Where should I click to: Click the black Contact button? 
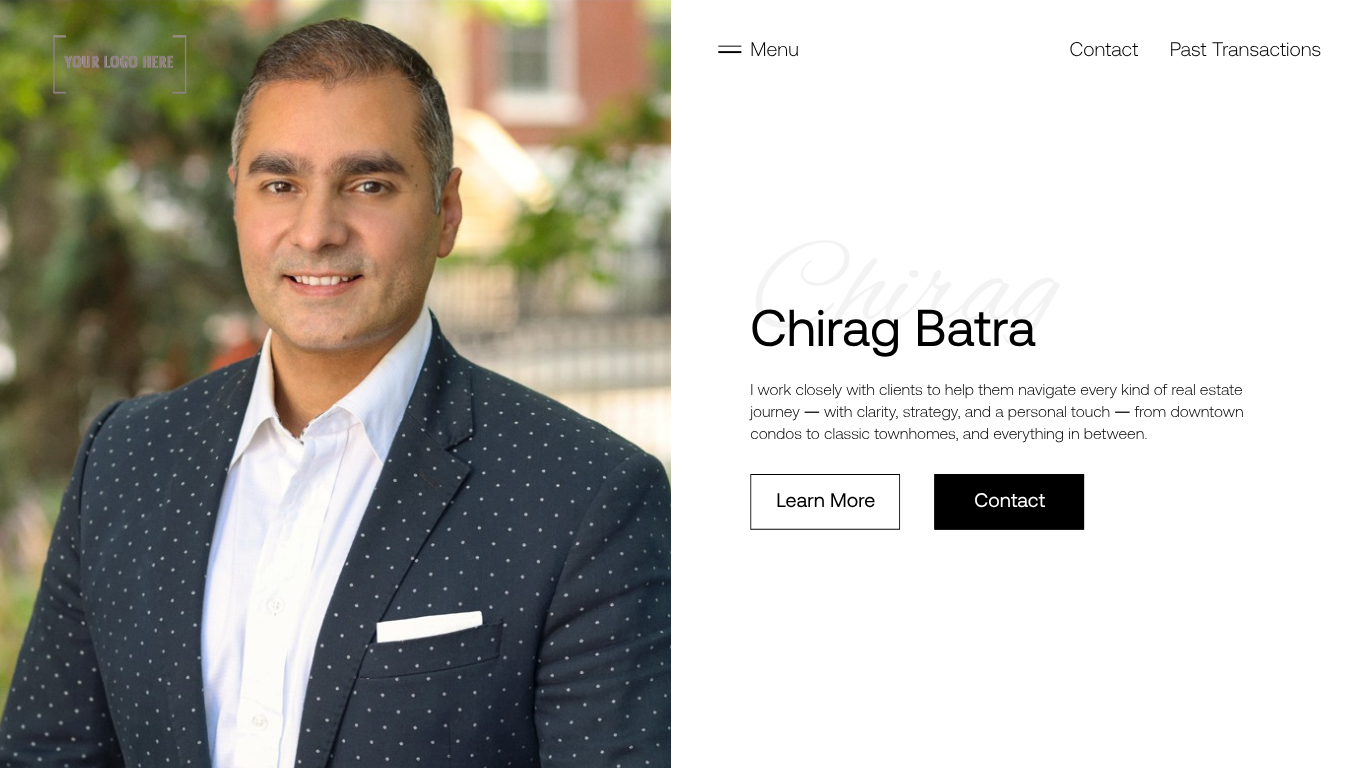(x=1009, y=502)
